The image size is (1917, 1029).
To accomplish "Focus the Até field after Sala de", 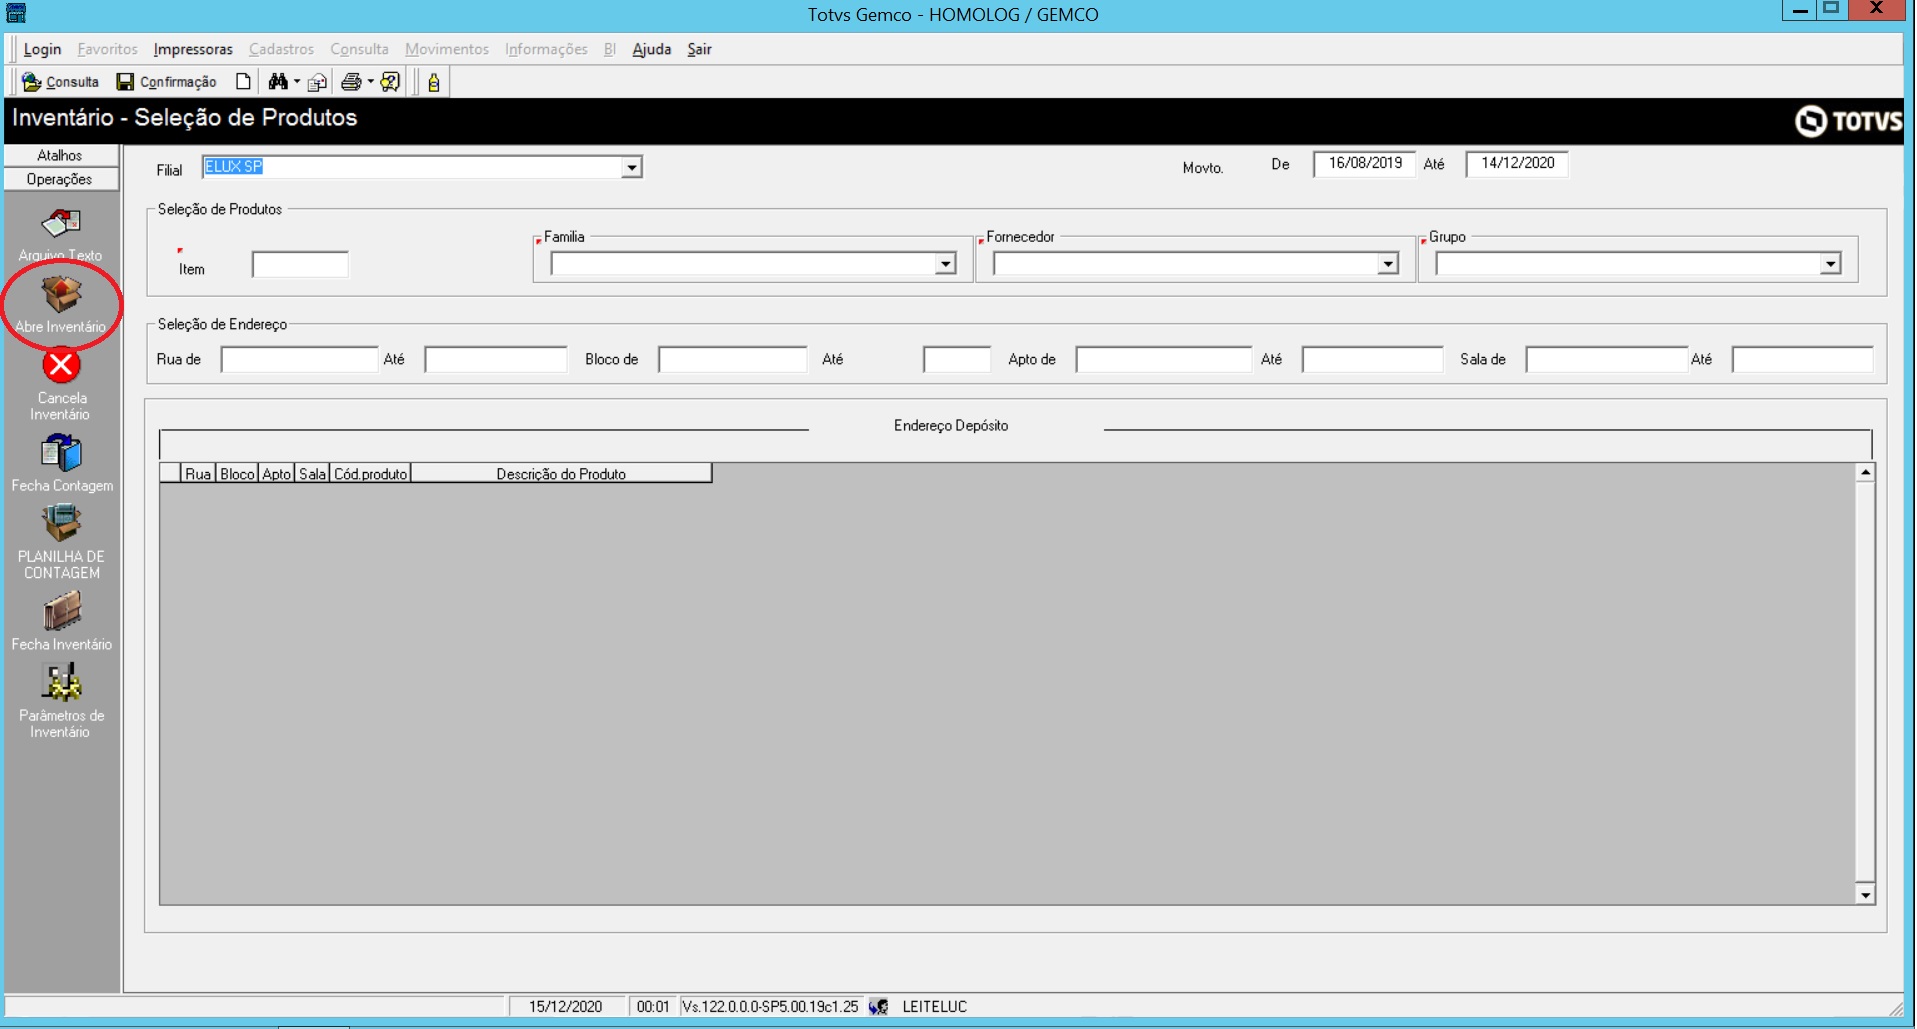I will point(1802,359).
